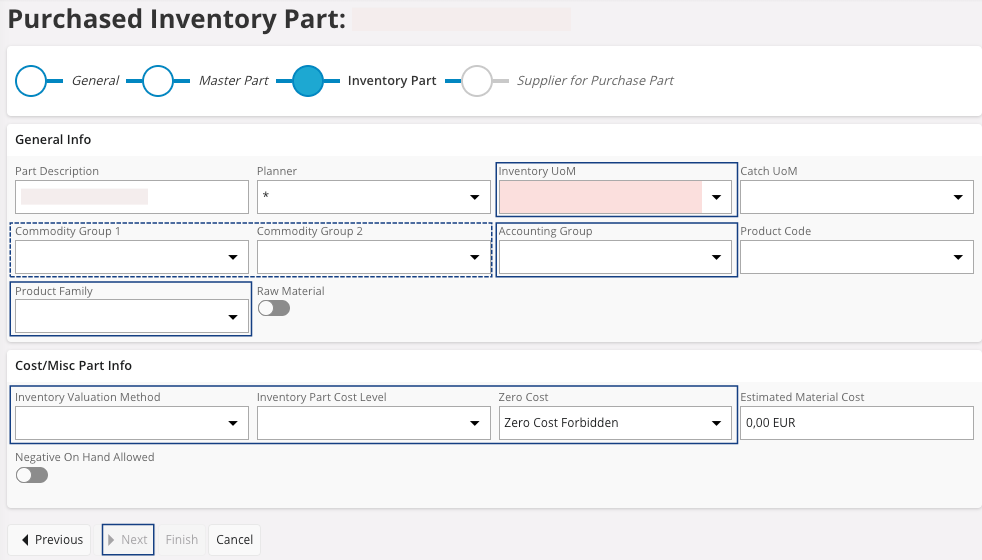Select the Accounting Group dropdown arrow
The image size is (982, 560).
716,258
